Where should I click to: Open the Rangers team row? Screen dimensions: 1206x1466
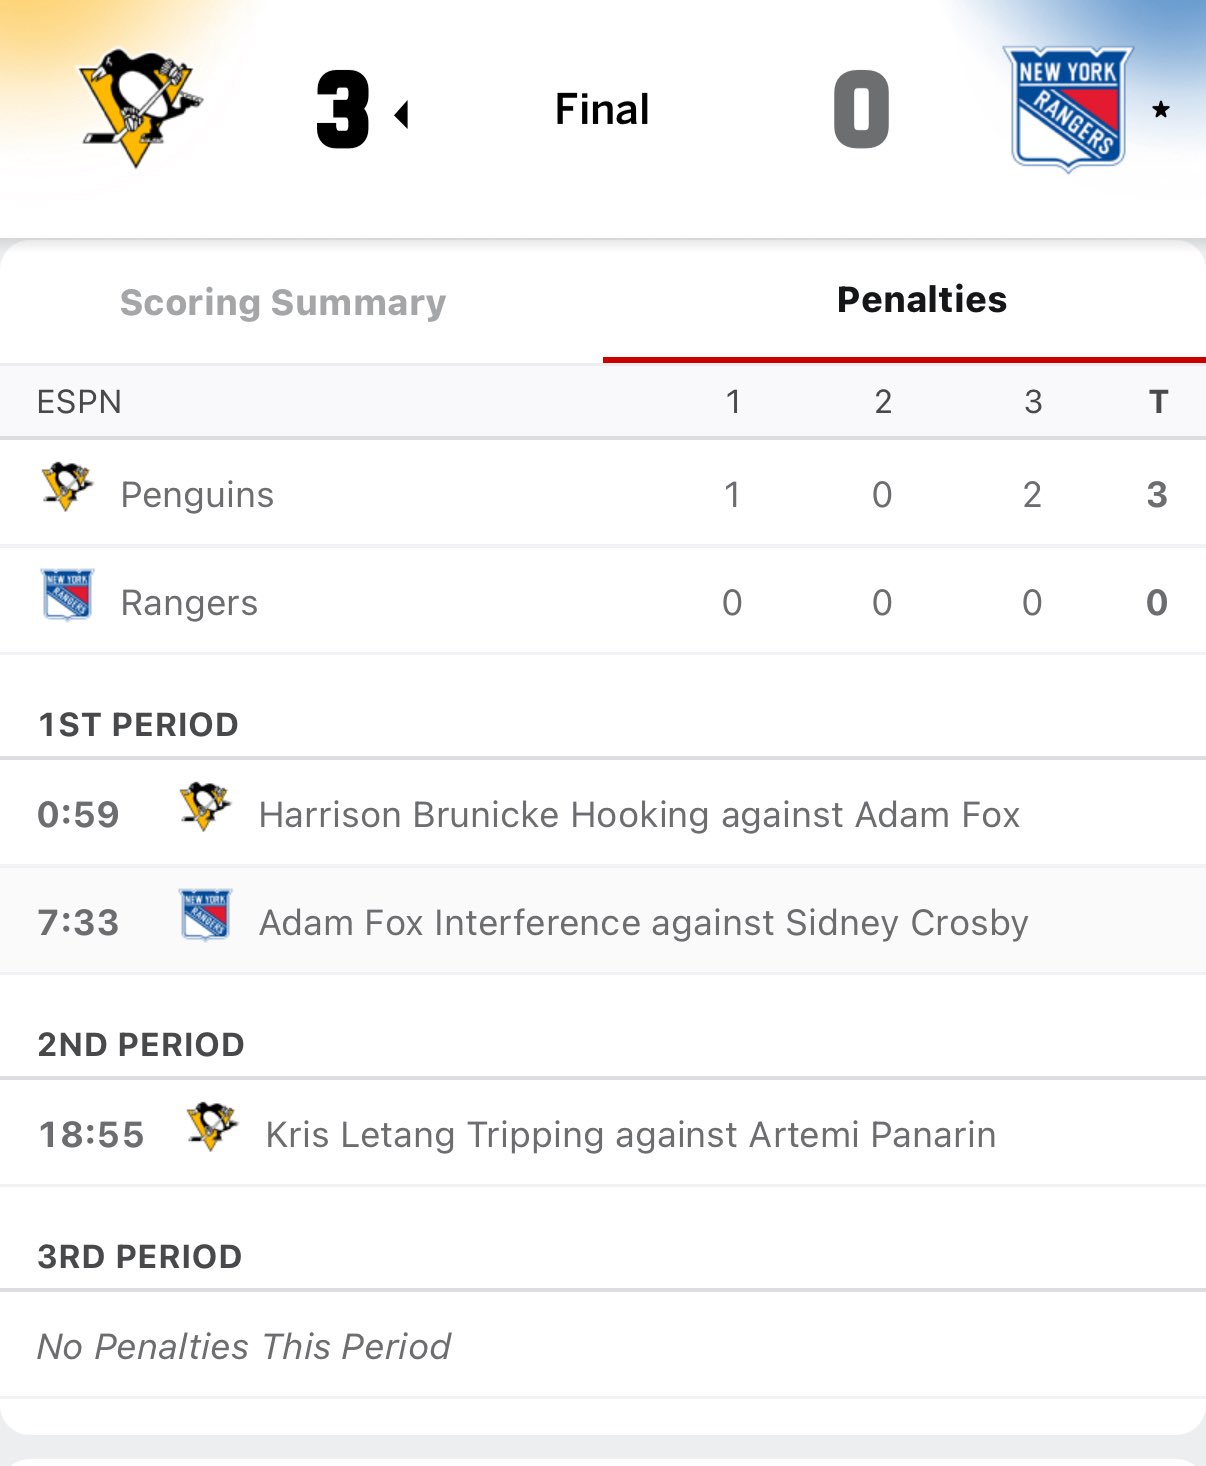(x=189, y=603)
